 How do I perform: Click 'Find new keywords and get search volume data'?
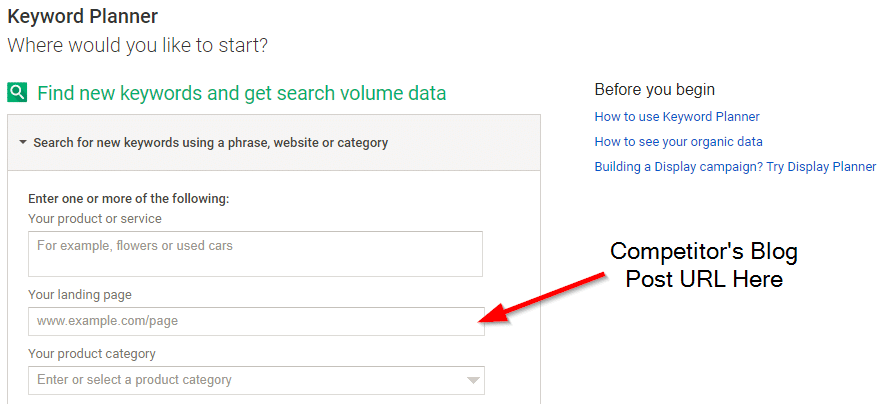pyautogui.click(x=241, y=93)
